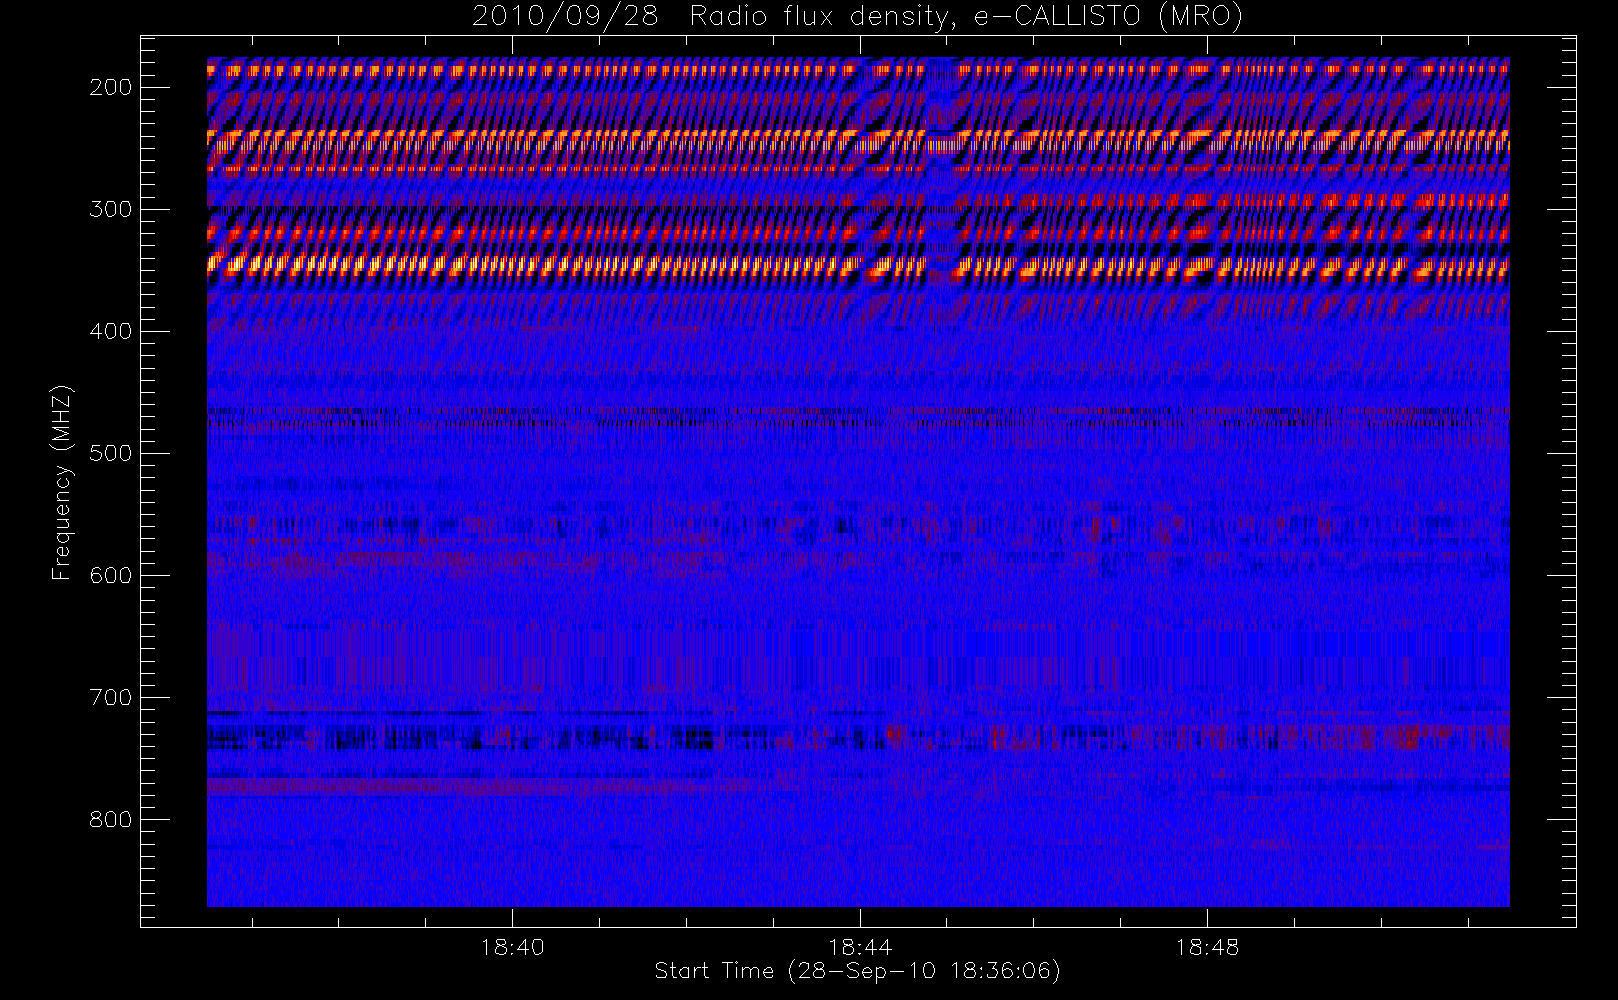Click the 200 frequency tick label
Image resolution: width=1618 pixels, height=1000 pixels.
111,87
